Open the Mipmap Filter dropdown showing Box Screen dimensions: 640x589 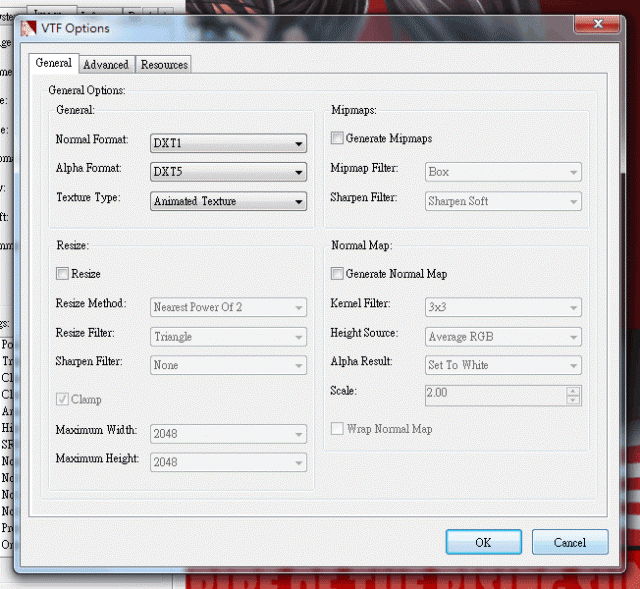[x=503, y=172]
